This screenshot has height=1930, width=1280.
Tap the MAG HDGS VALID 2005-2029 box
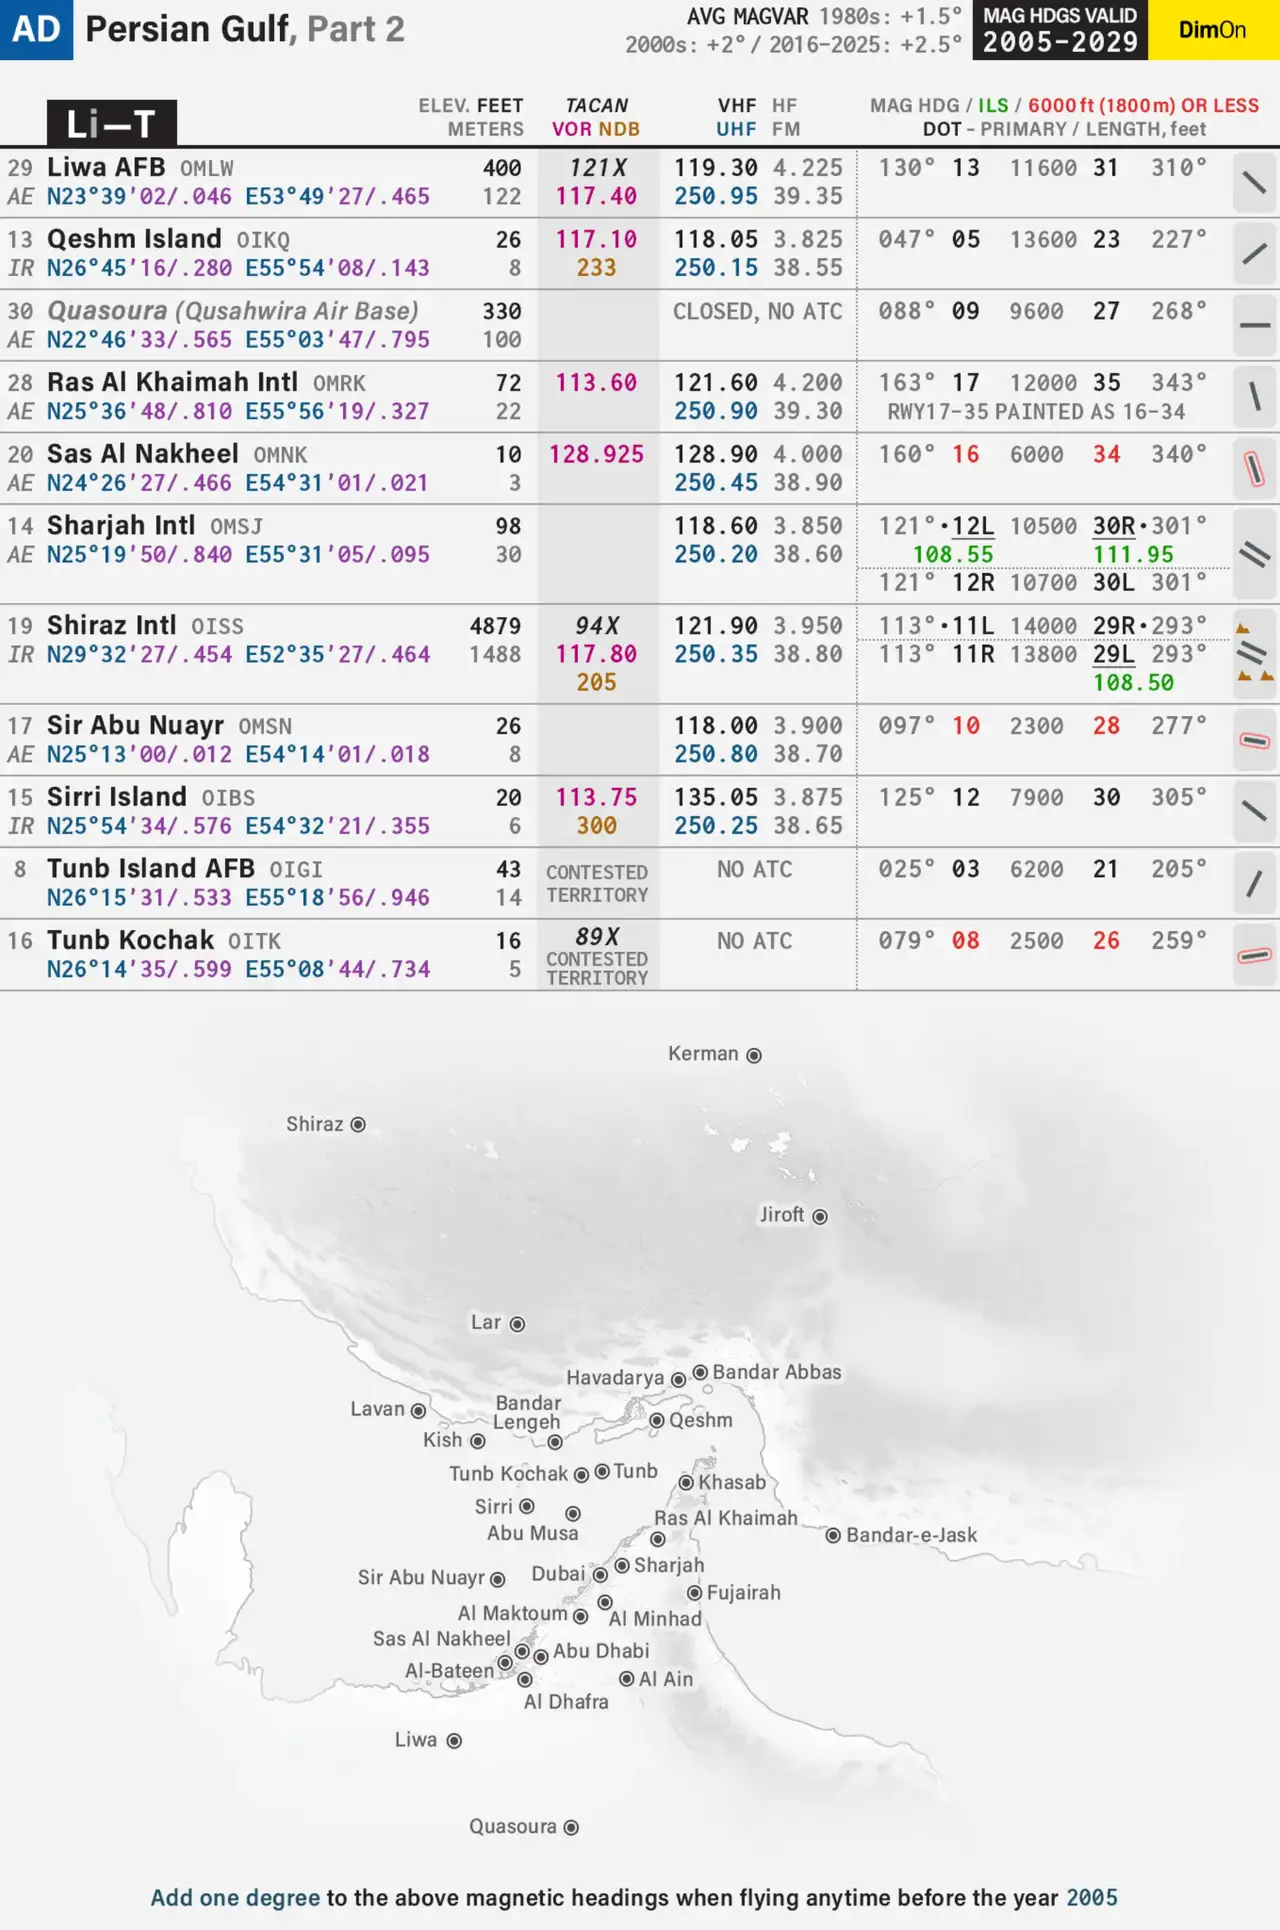[1059, 30]
